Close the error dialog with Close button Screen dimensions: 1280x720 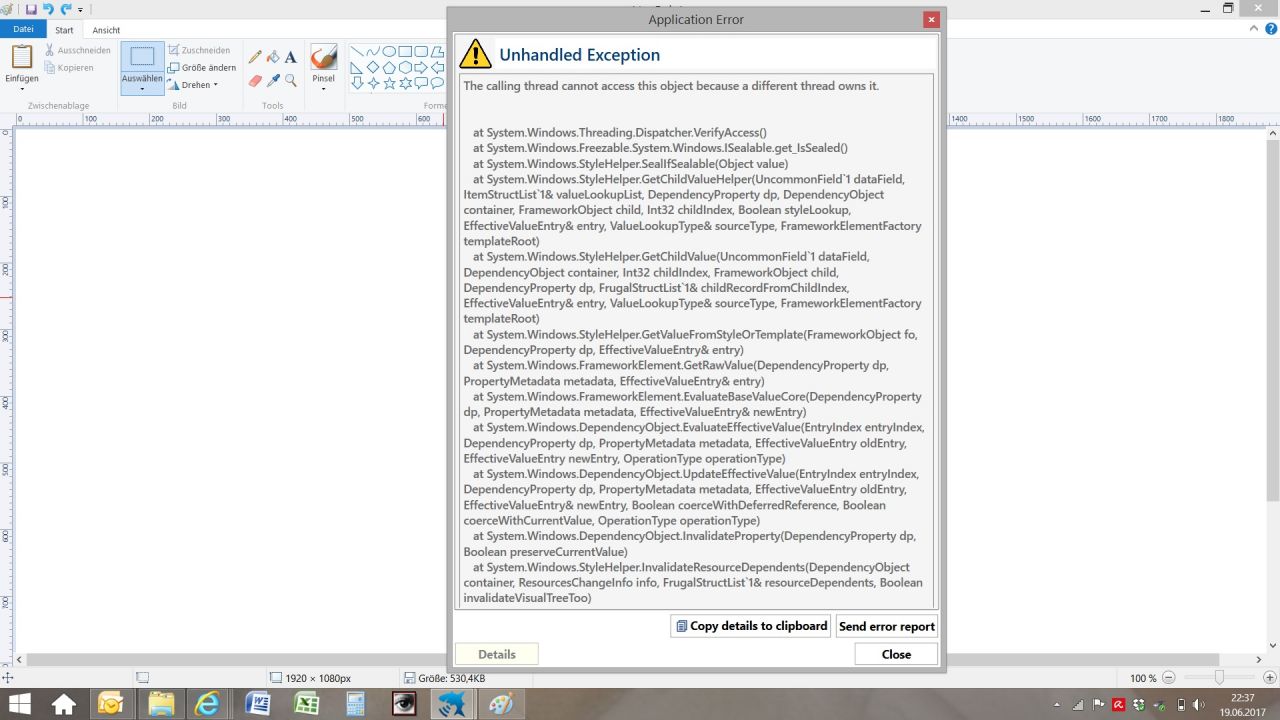tap(896, 654)
